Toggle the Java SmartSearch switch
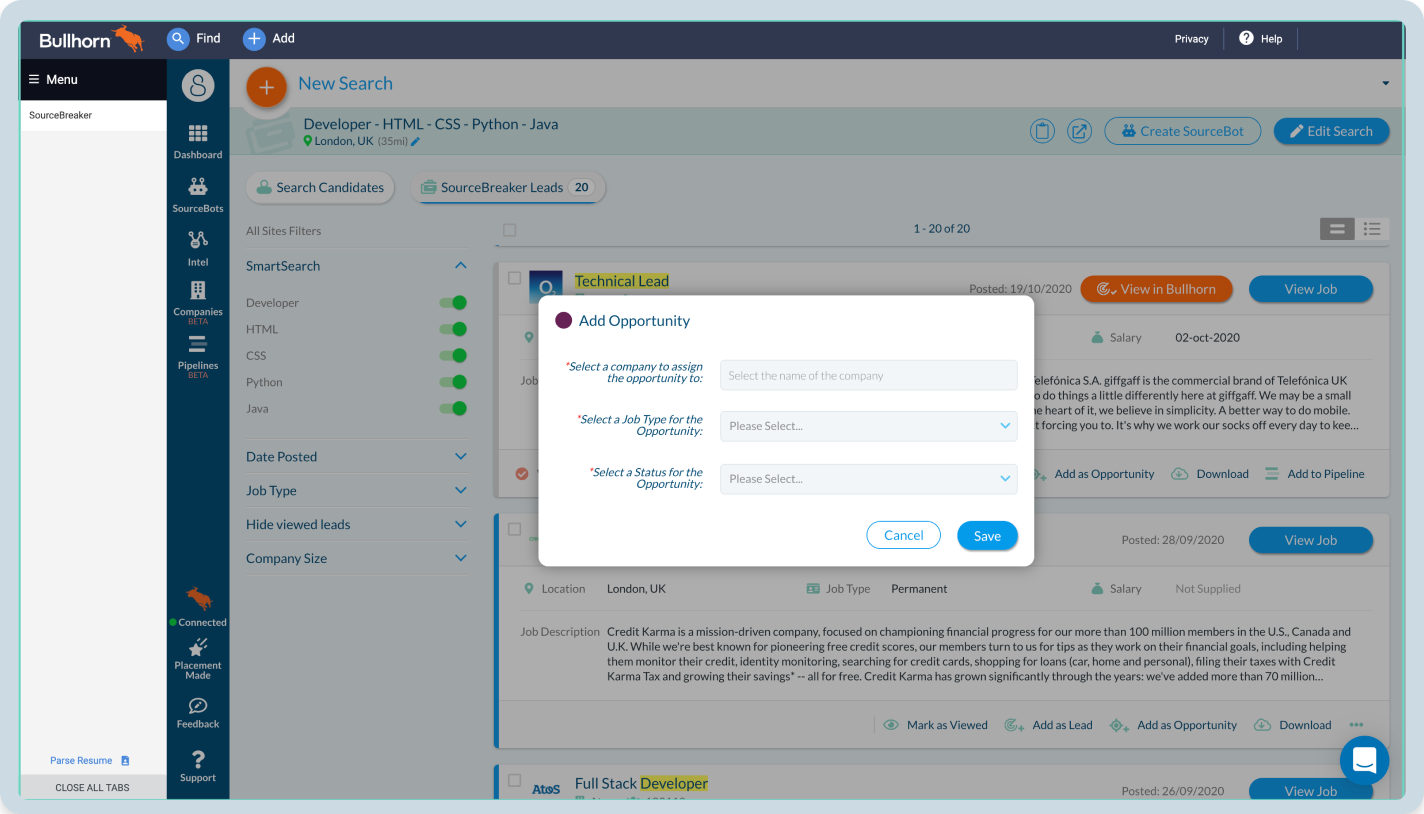 453,408
